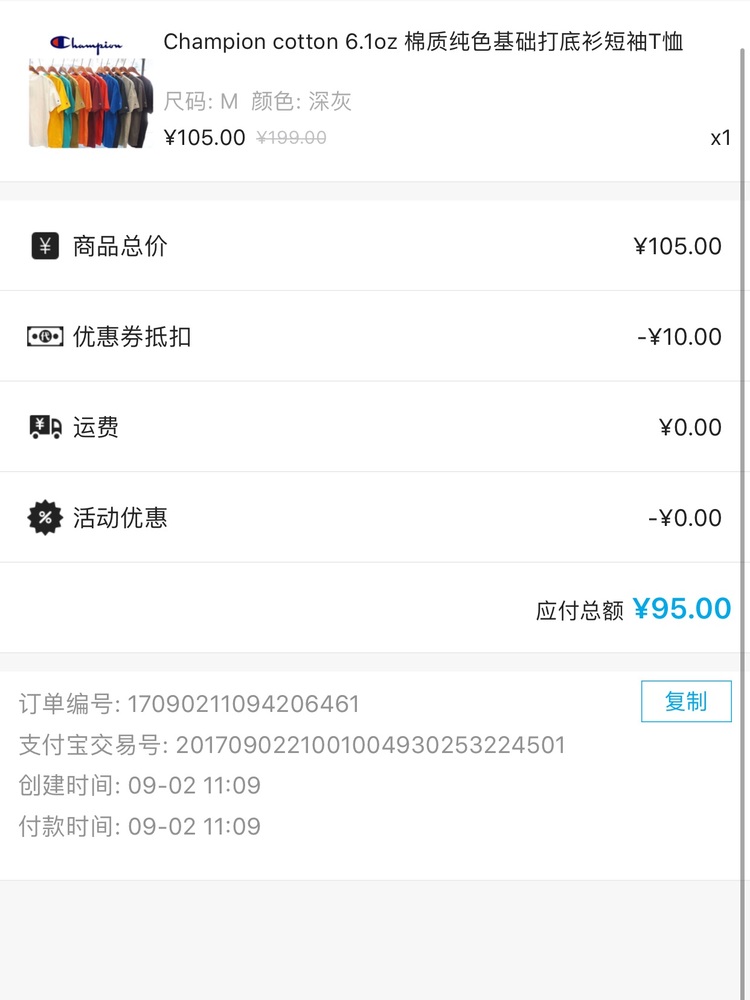750x1000 pixels.
Task: Select the 订单编号 order number text
Action: point(189,704)
